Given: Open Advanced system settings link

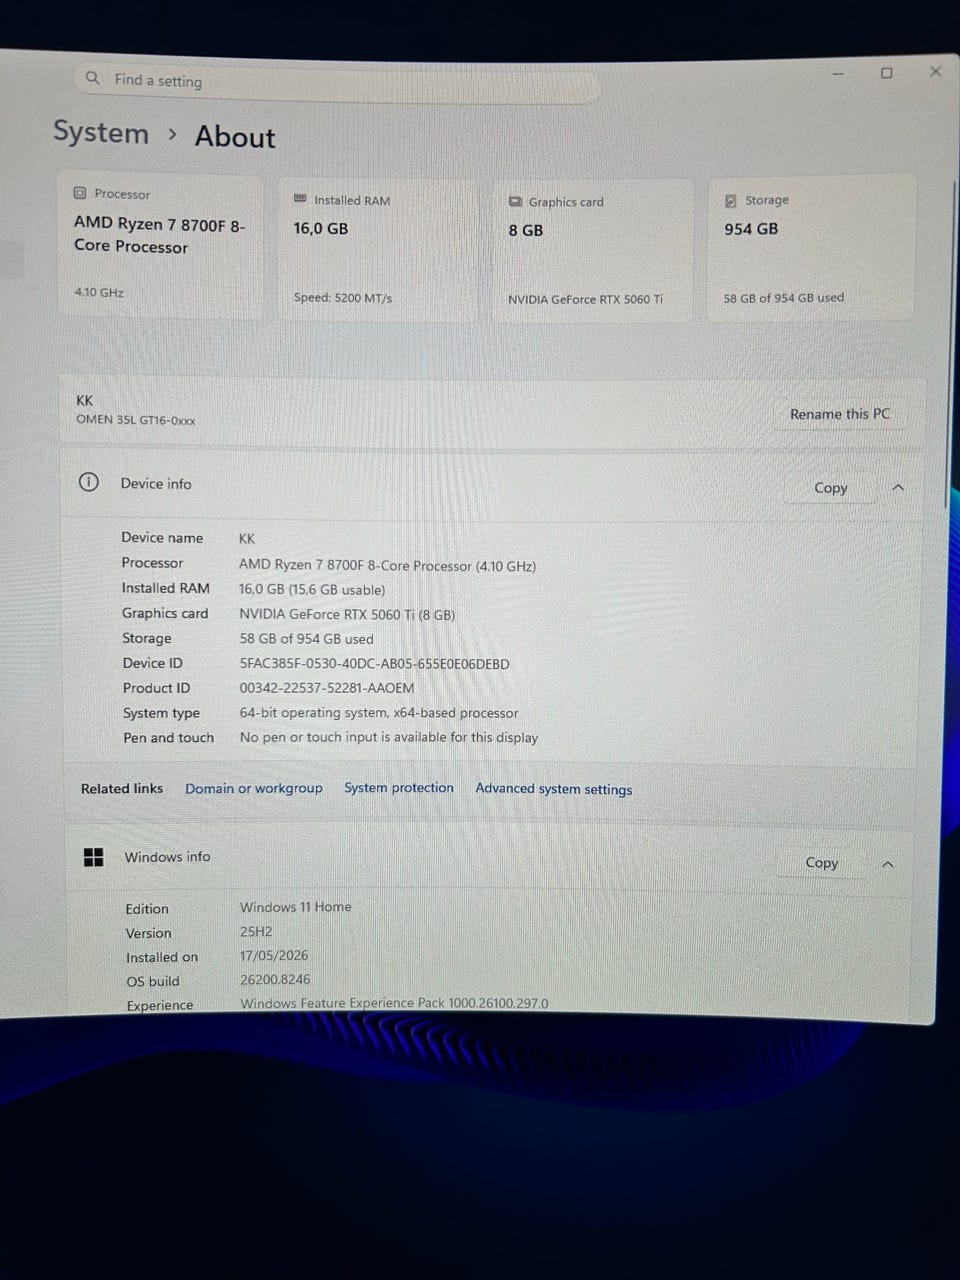Looking at the screenshot, I should pos(554,789).
